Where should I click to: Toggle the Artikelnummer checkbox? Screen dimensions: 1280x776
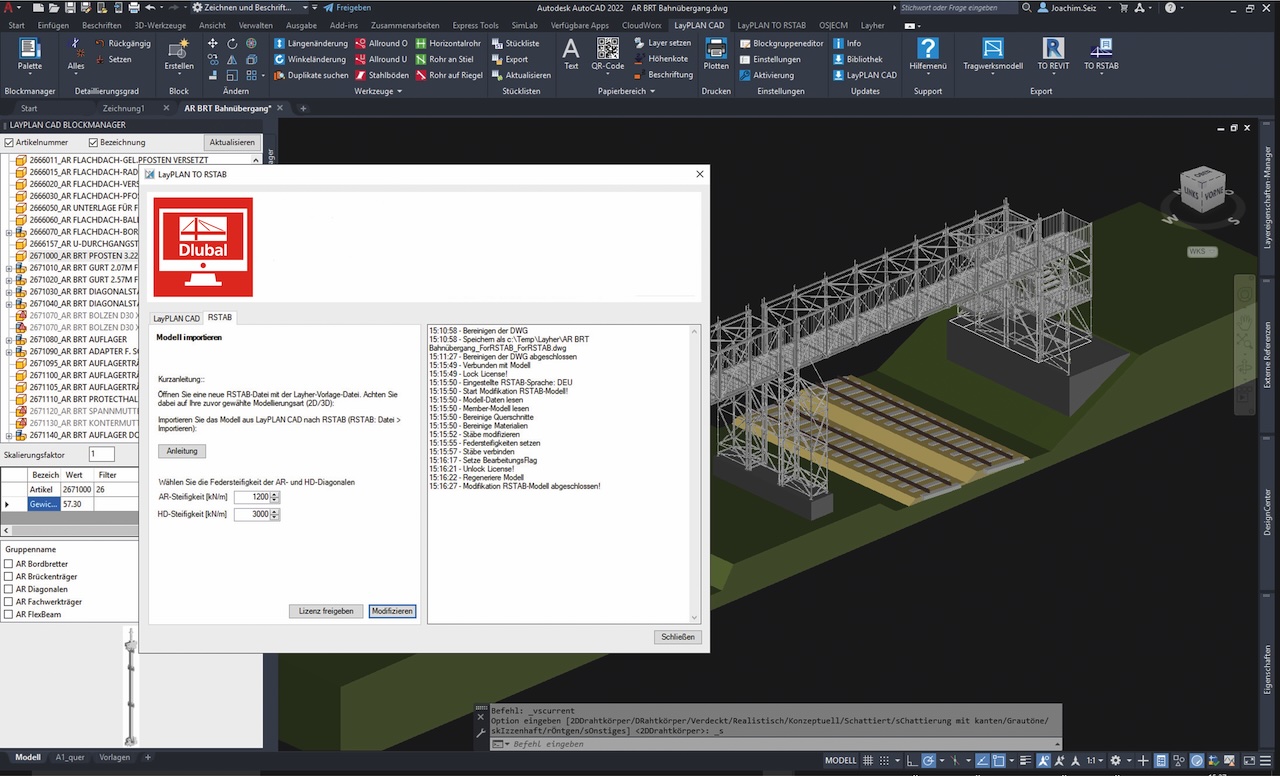point(10,143)
